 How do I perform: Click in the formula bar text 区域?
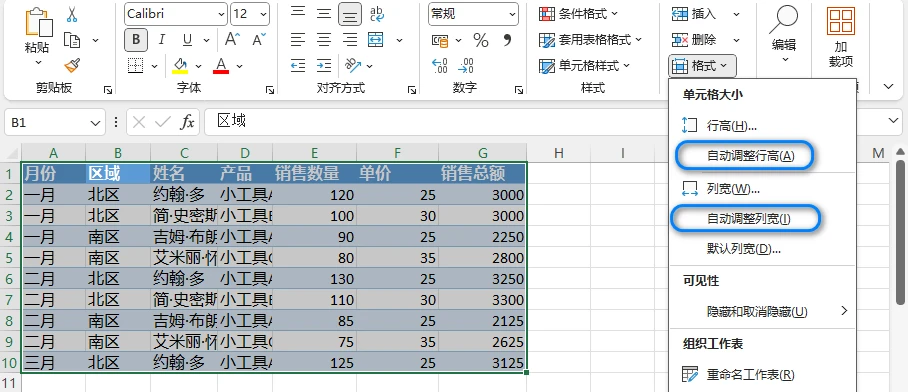click(x=232, y=120)
